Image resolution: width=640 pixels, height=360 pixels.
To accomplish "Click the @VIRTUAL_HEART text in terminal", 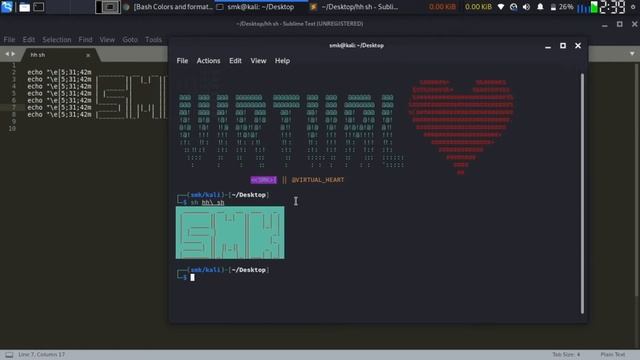I will (x=318, y=180).
